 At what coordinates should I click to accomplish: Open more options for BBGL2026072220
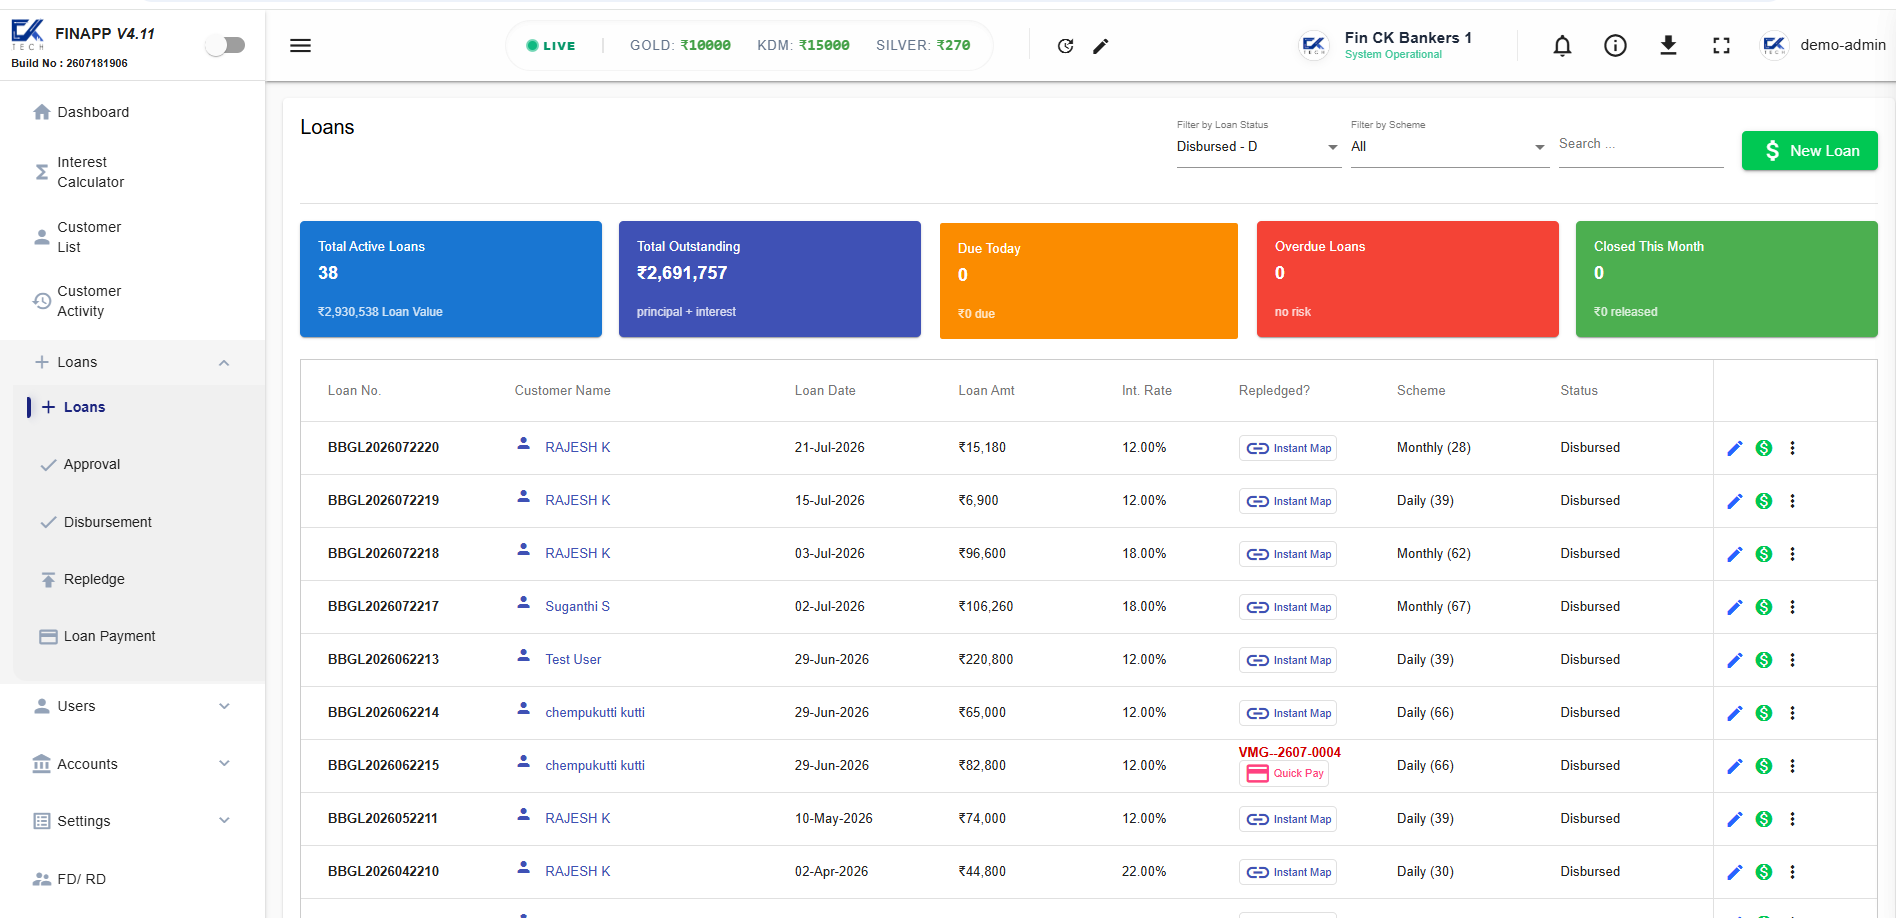pos(1792,448)
